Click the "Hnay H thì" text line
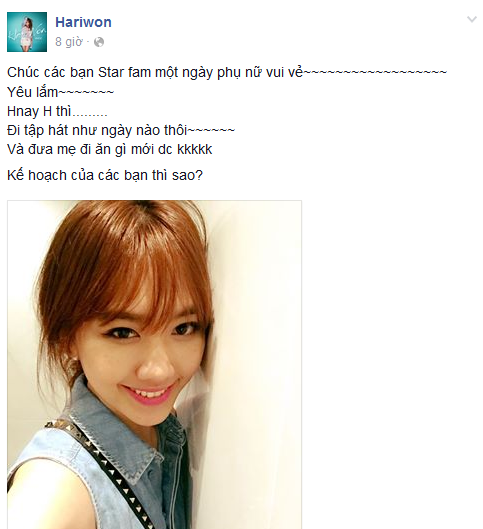Image resolution: width=483 pixels, height=529 pixels. click(57, 111)
